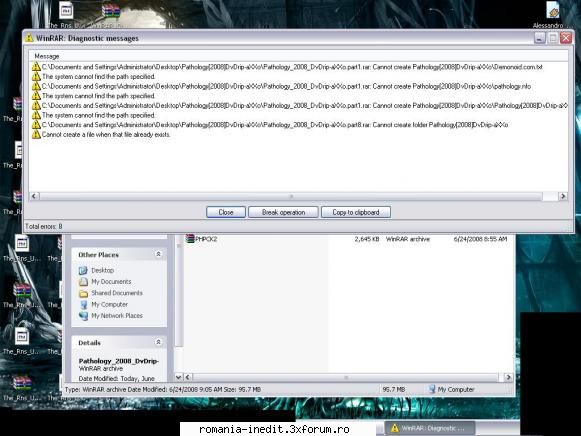The height and width of the screenshot is (436, 581).
Task: Open Shared Documents in Other Places
Action: tap(117, 293)
